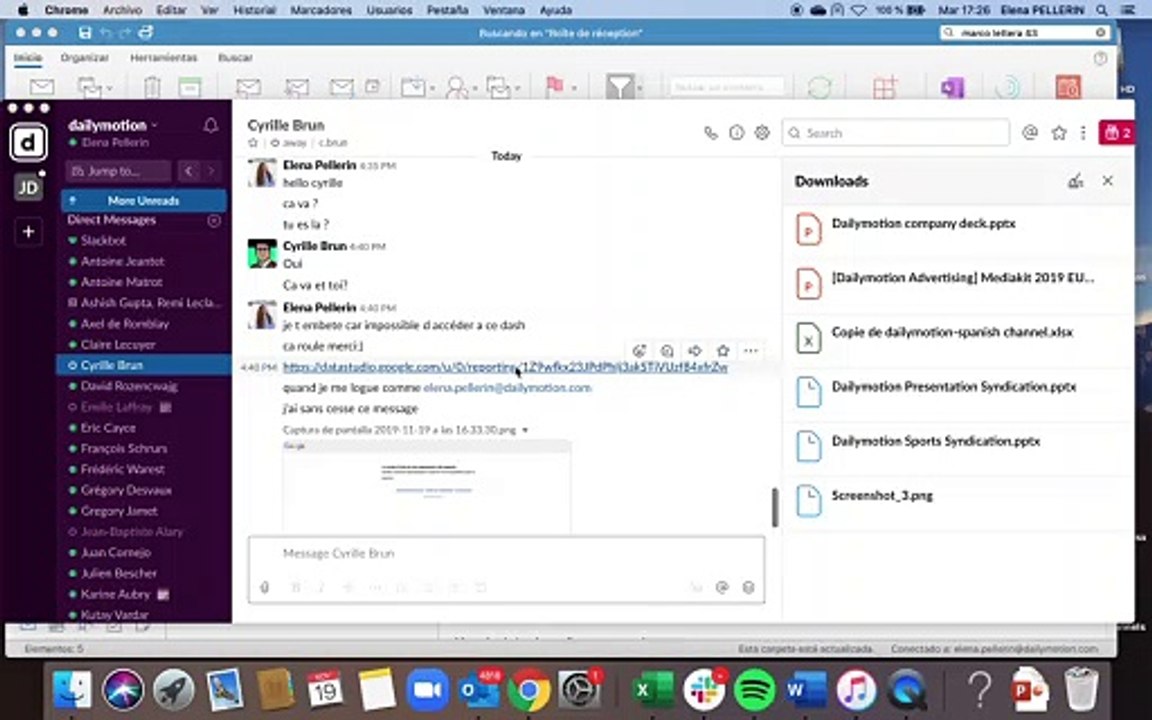This screenshot has height=720, width=1152.
Task: Open the Outlook flag dropdown arrow
Action: click(574, 88)
